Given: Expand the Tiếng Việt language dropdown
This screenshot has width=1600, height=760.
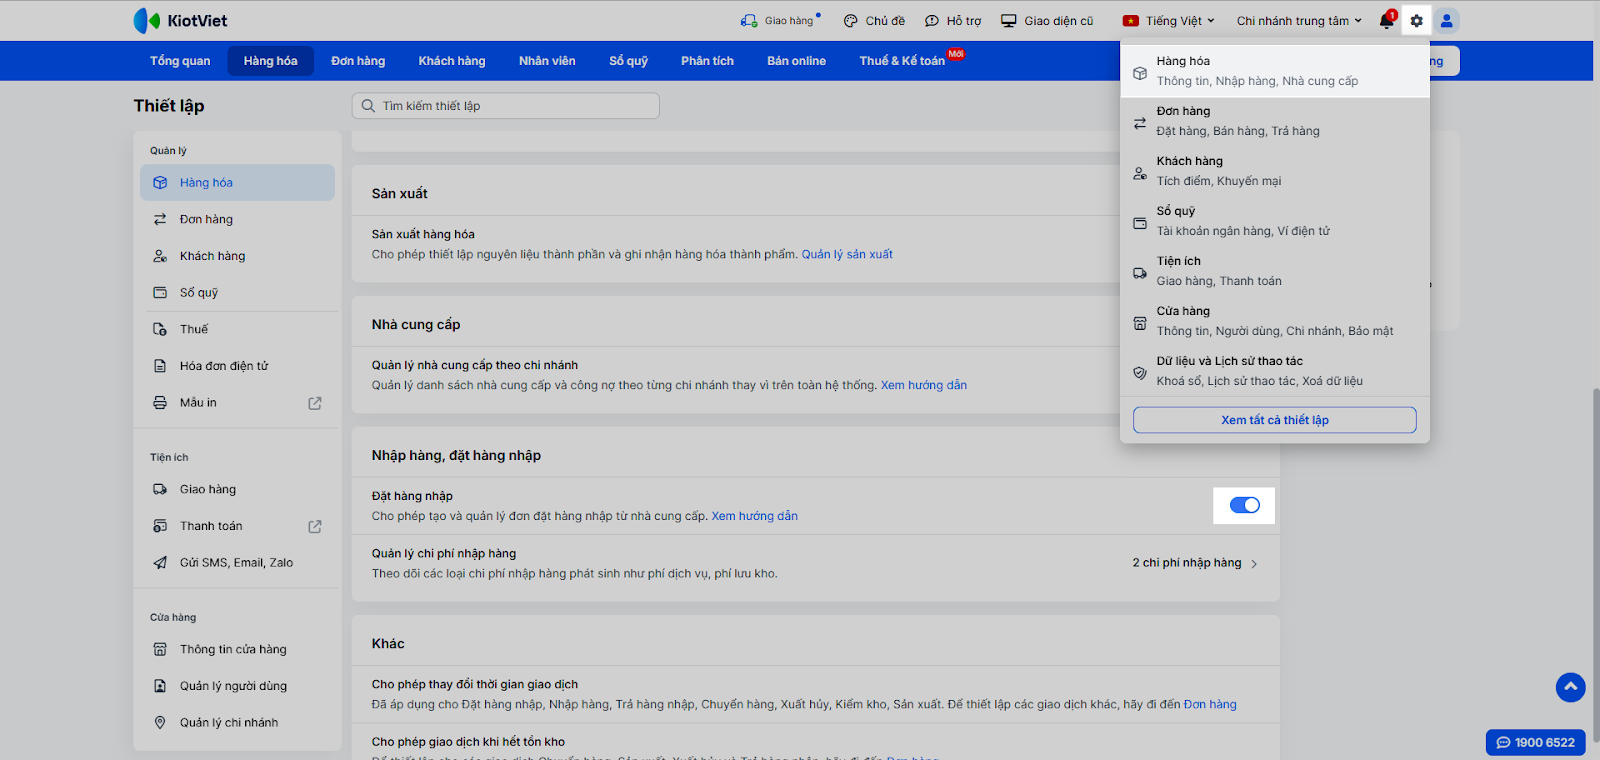Looking at the screenshot, I should click(x=1169, y=21).
